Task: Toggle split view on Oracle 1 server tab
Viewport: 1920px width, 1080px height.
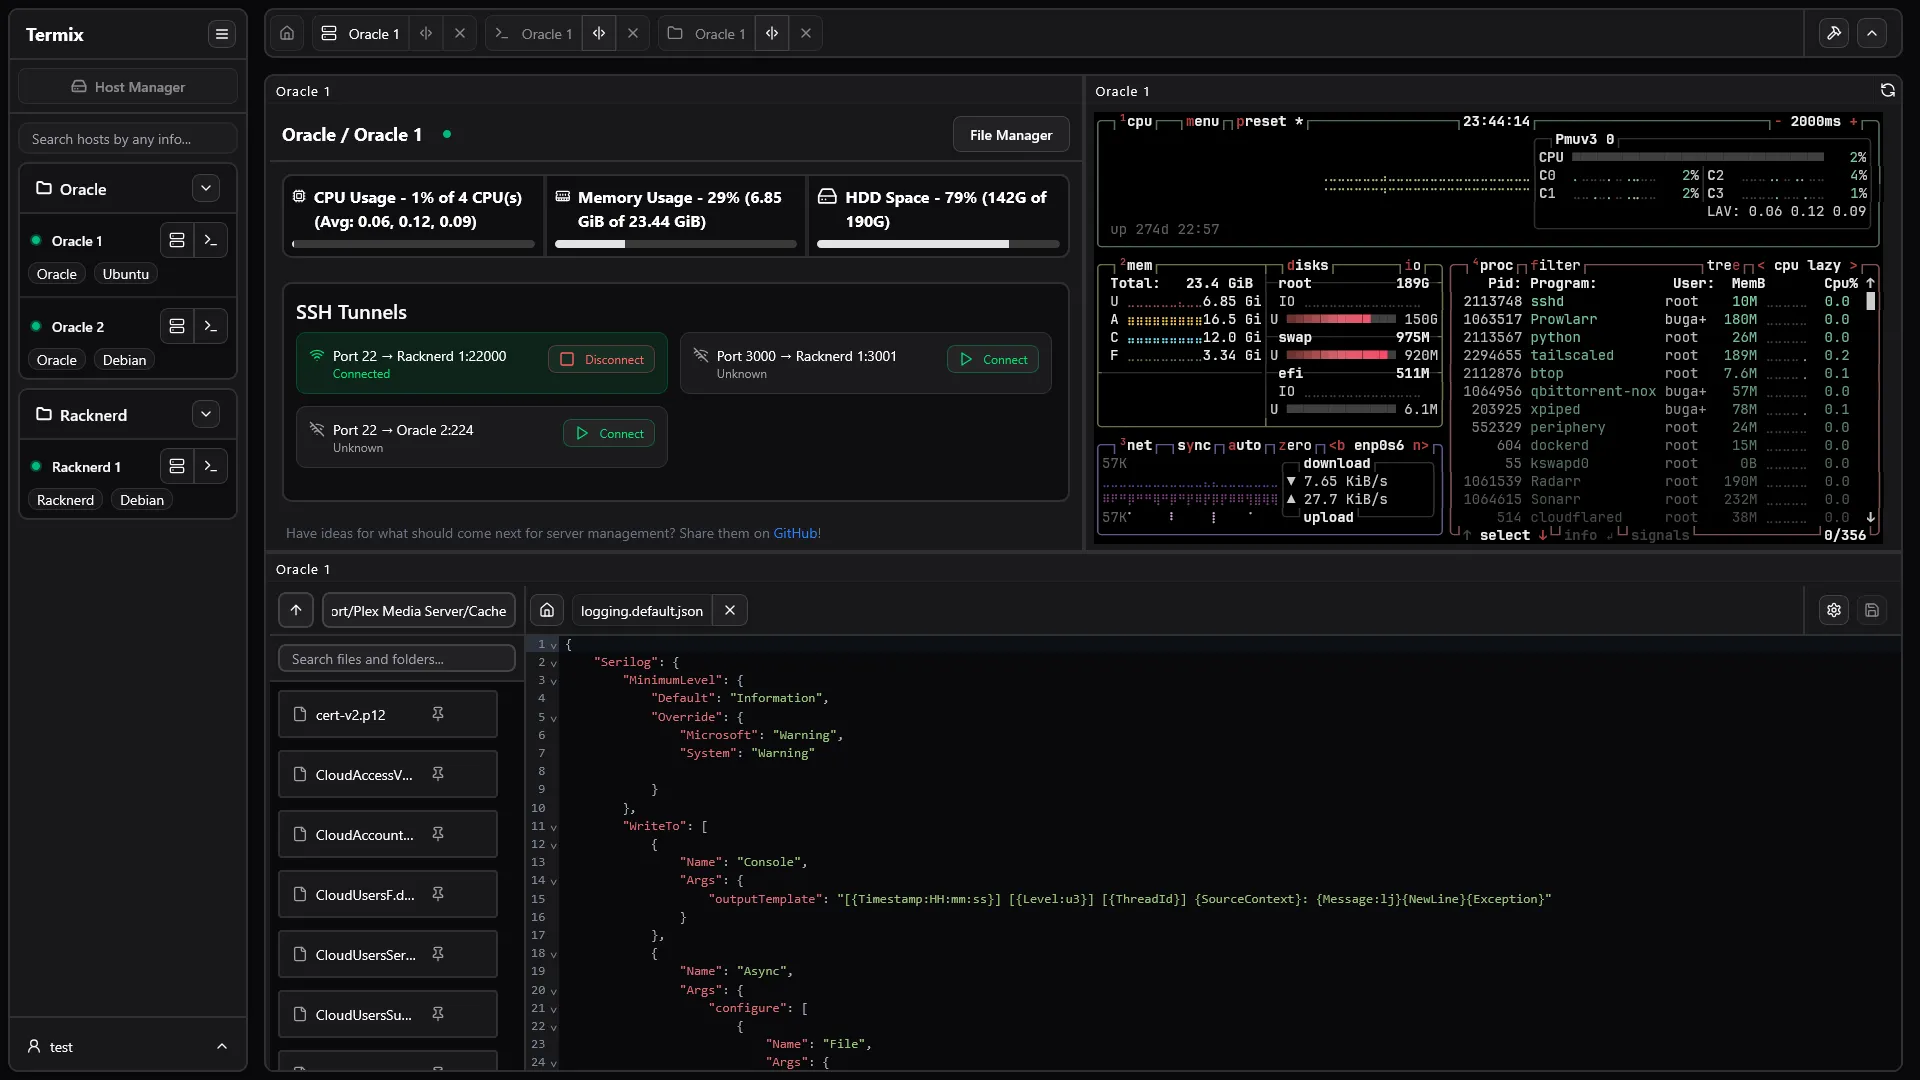Action: tap(426, 33)
